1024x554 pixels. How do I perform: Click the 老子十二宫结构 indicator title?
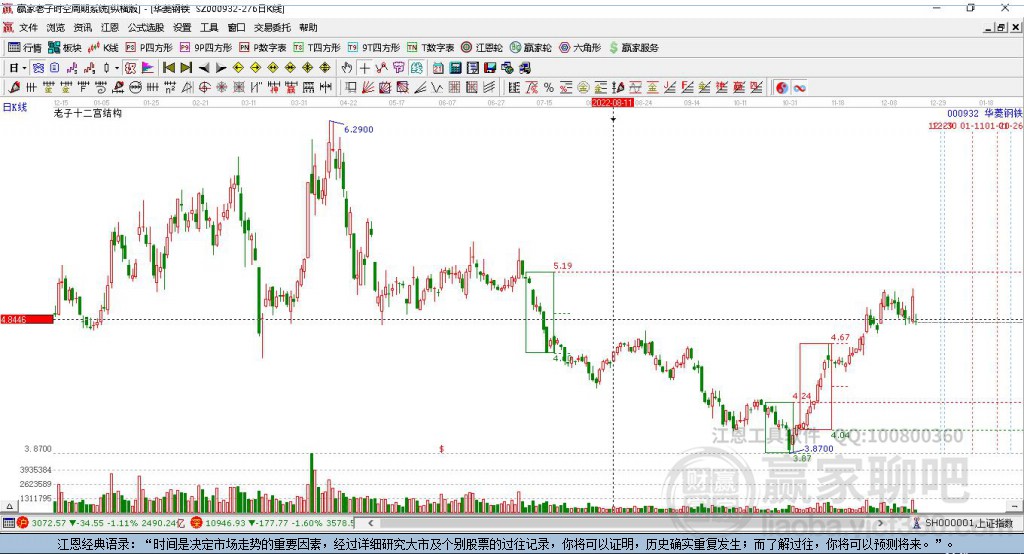(x=88, y=113)
